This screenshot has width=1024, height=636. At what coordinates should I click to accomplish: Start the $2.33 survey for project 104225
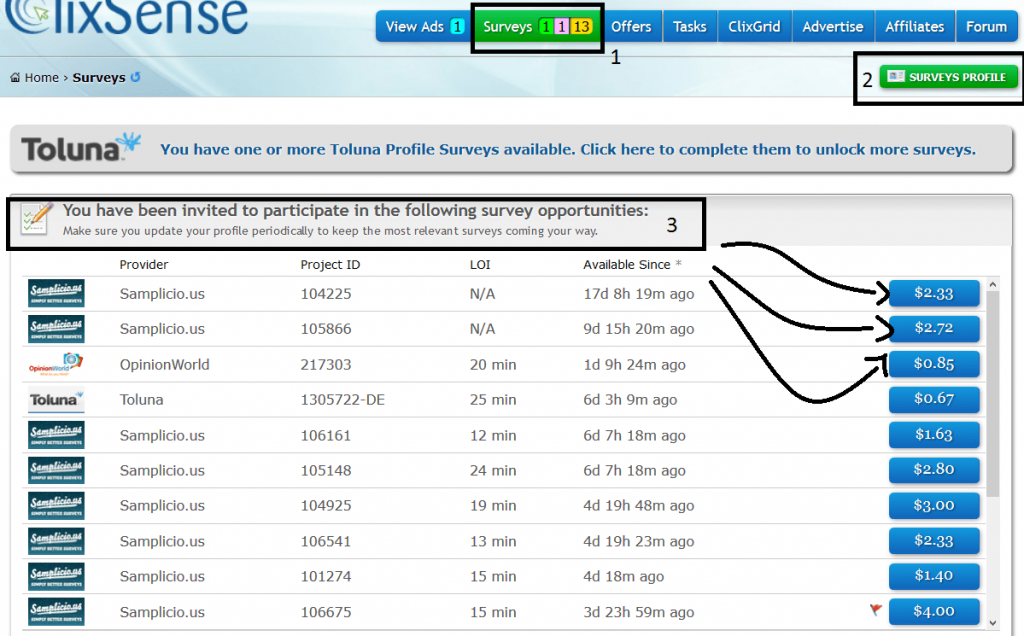pos(934,293)
